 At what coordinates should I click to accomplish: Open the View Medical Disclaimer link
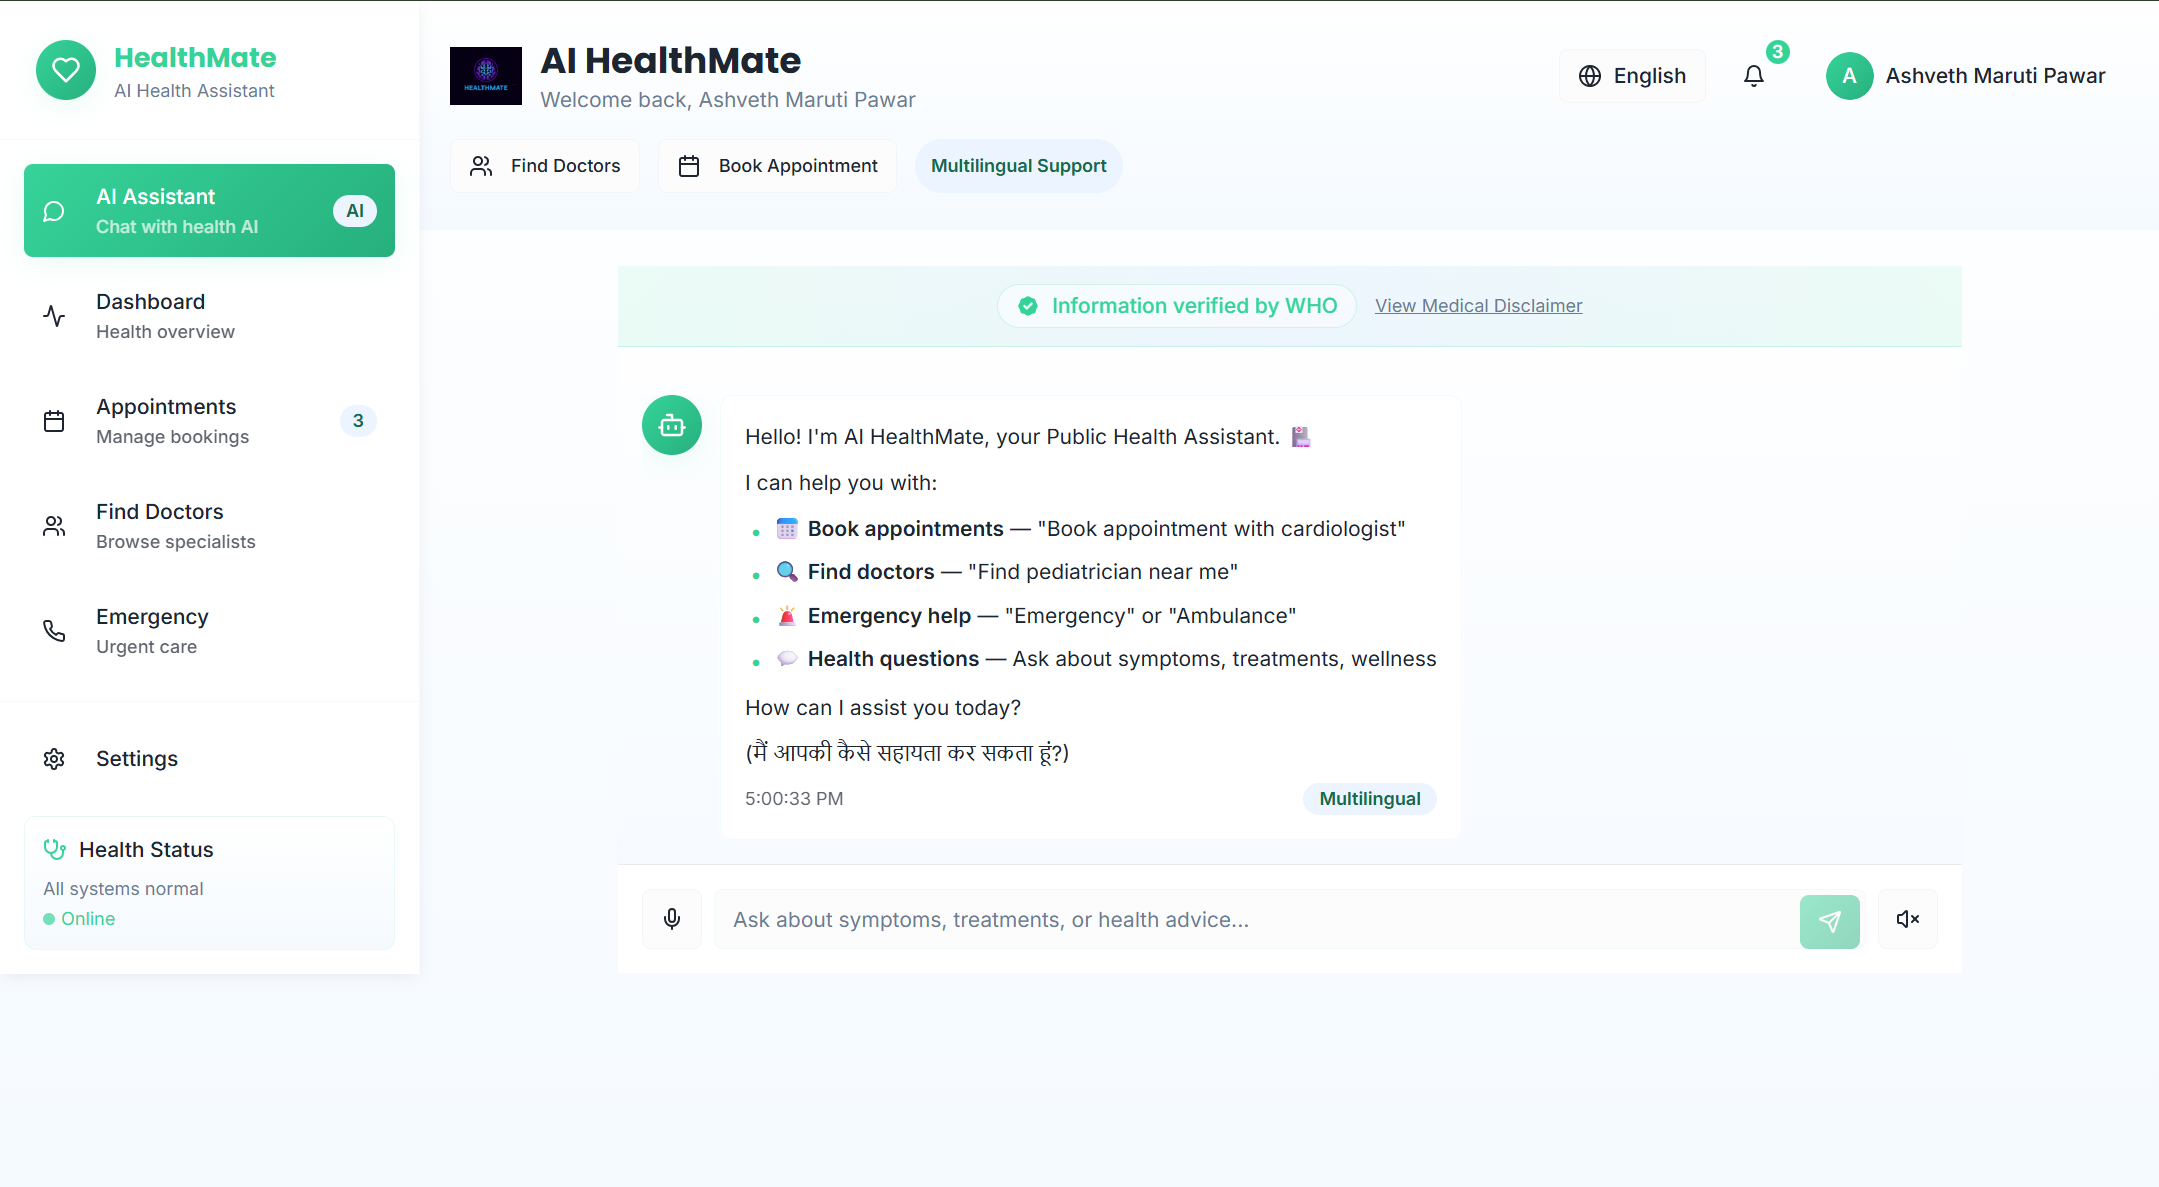(x=1478, y=306)
